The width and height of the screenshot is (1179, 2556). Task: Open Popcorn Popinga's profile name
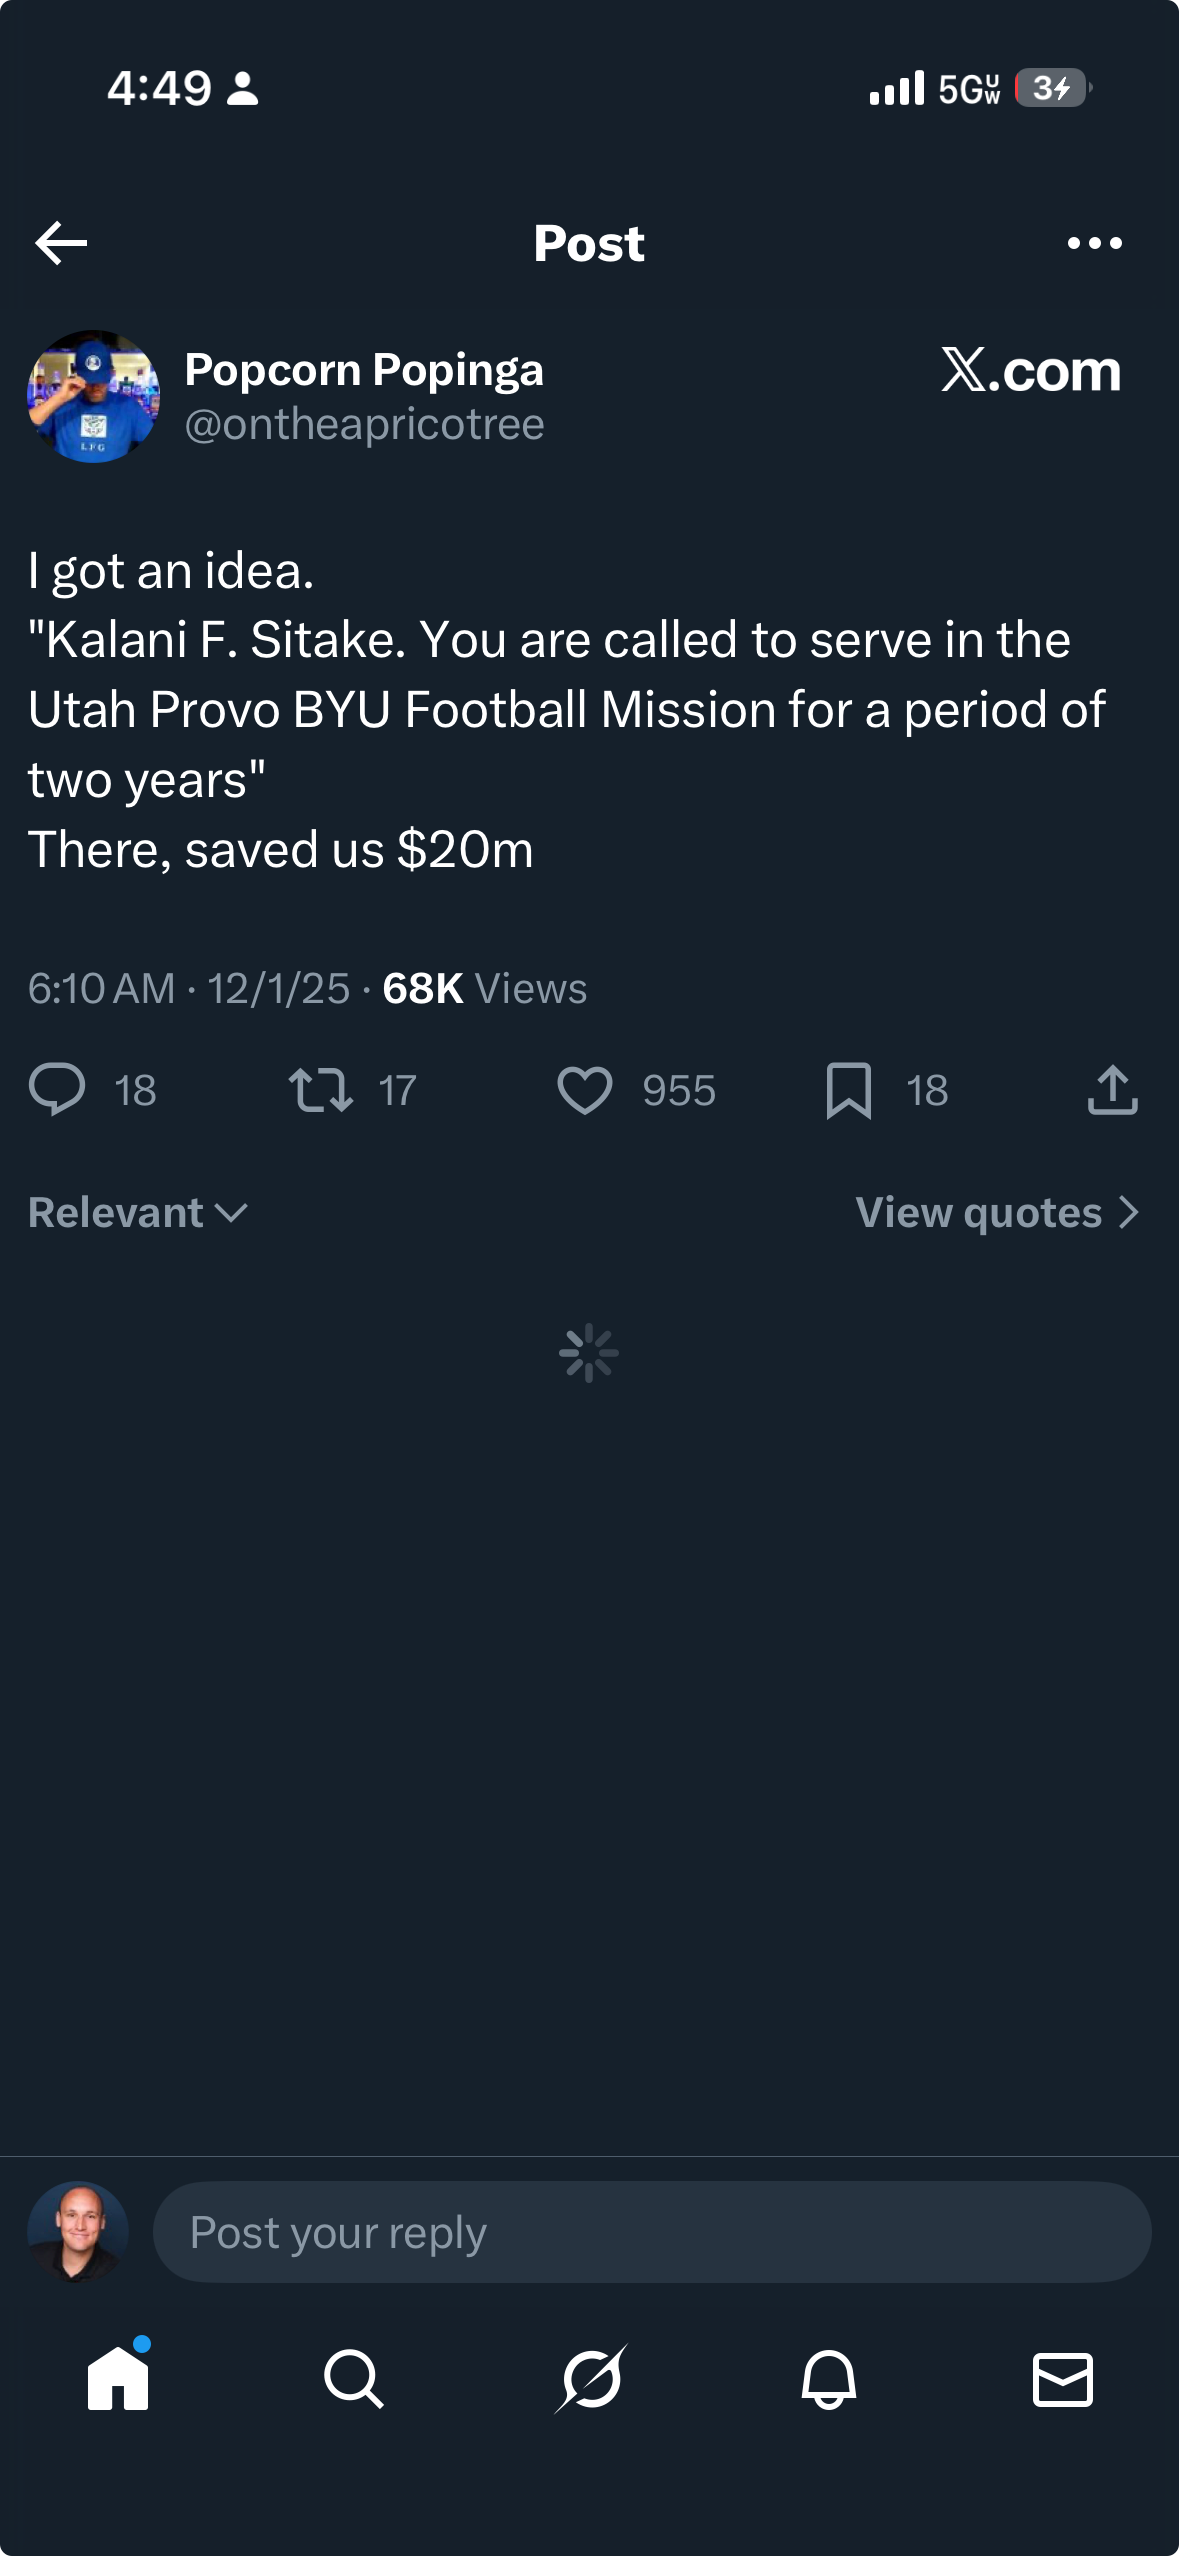point(364,370)
